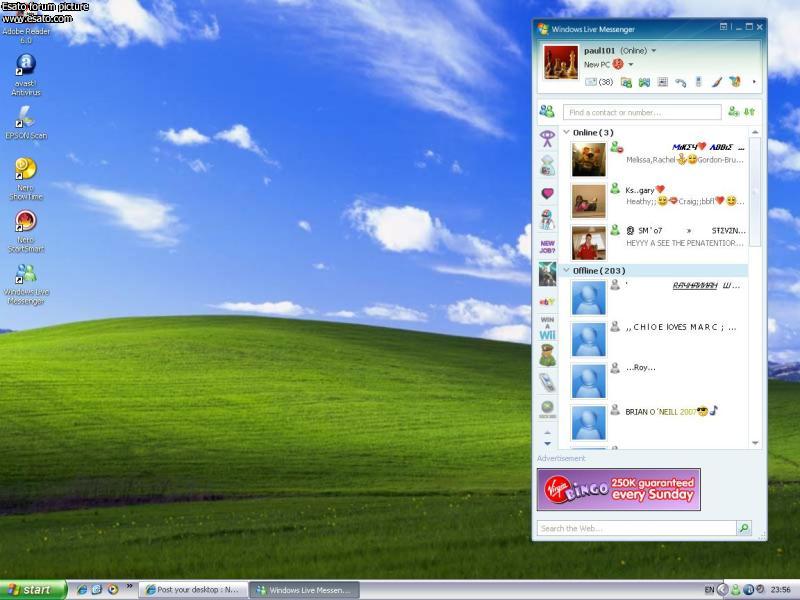Click the contacts list icon beside search box
This screenshot has width=800, height=600.
pyautogui.click(x=547, y=111)
